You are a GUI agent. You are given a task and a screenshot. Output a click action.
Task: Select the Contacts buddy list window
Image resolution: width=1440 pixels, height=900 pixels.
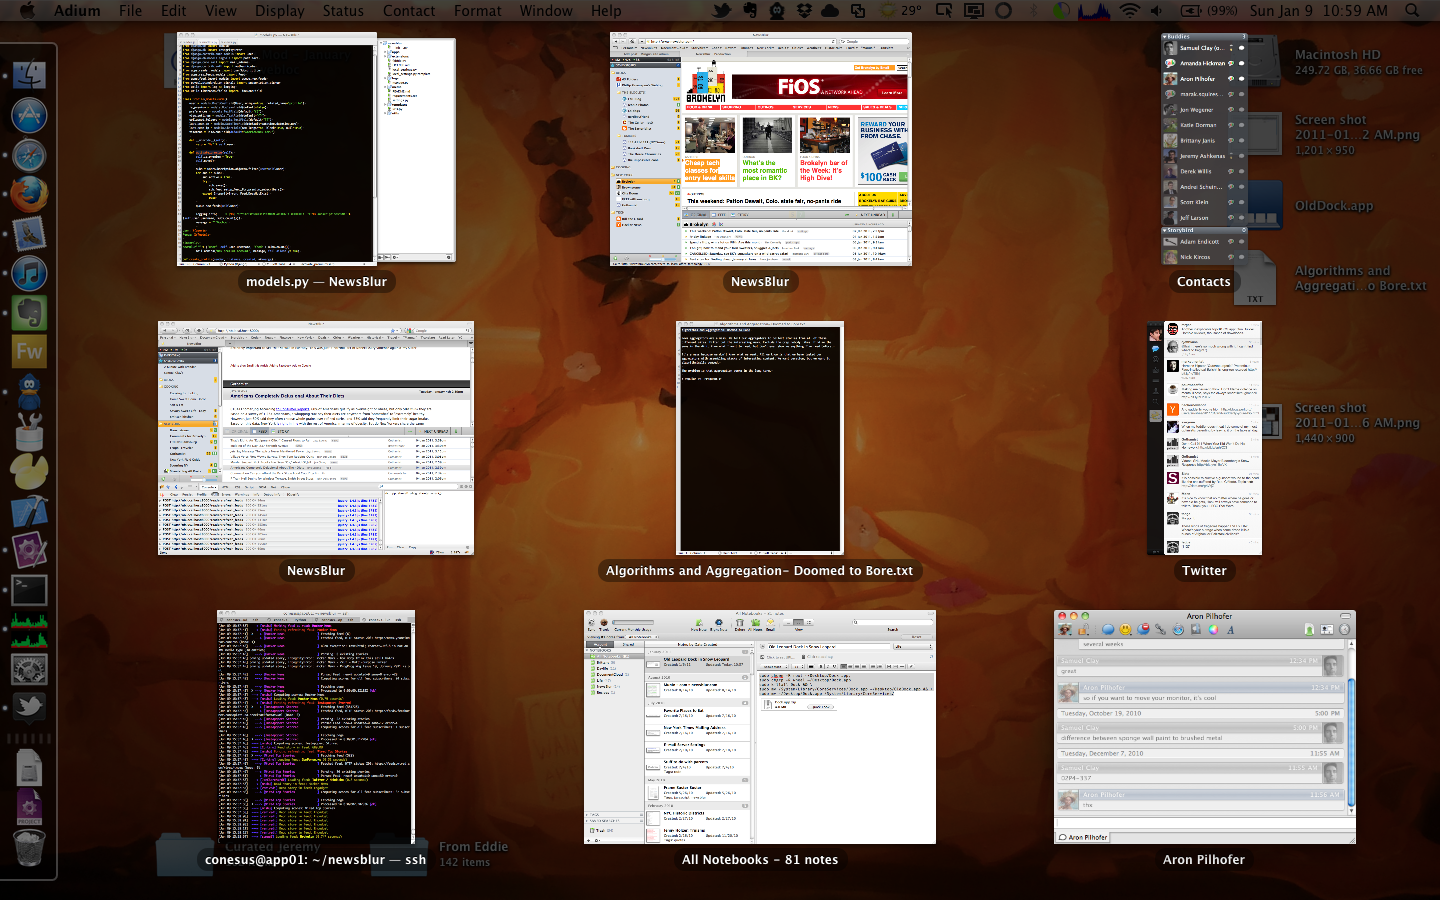(x=1204, y=149)
